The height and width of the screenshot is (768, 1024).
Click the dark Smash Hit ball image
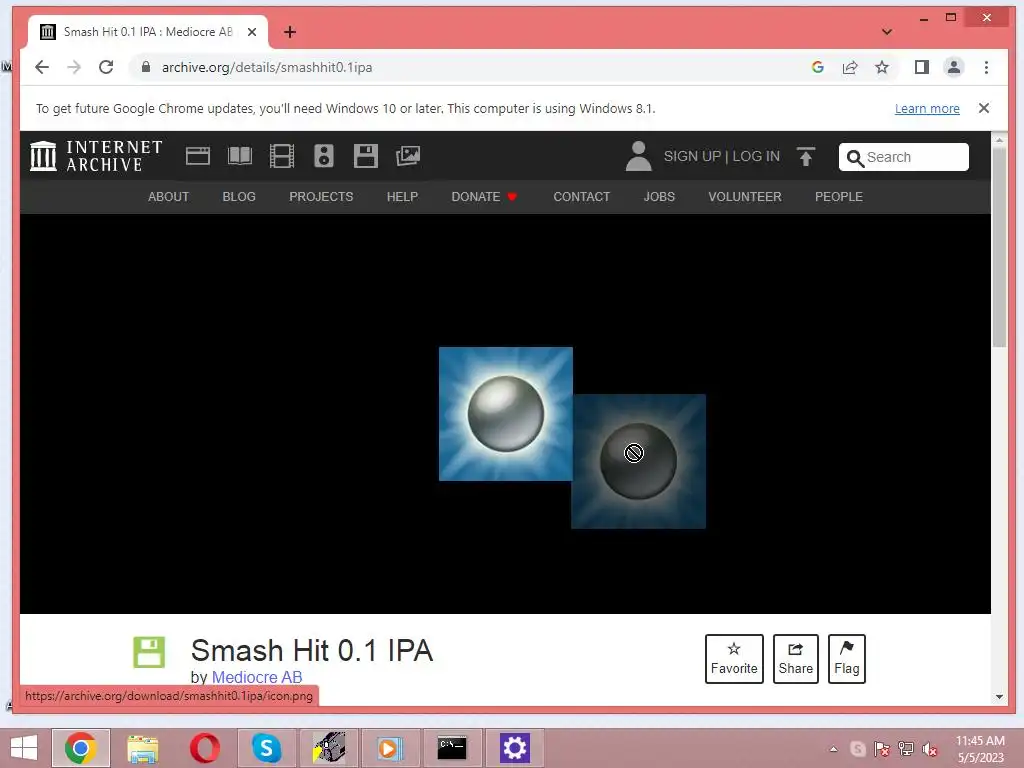pos(639,462)
